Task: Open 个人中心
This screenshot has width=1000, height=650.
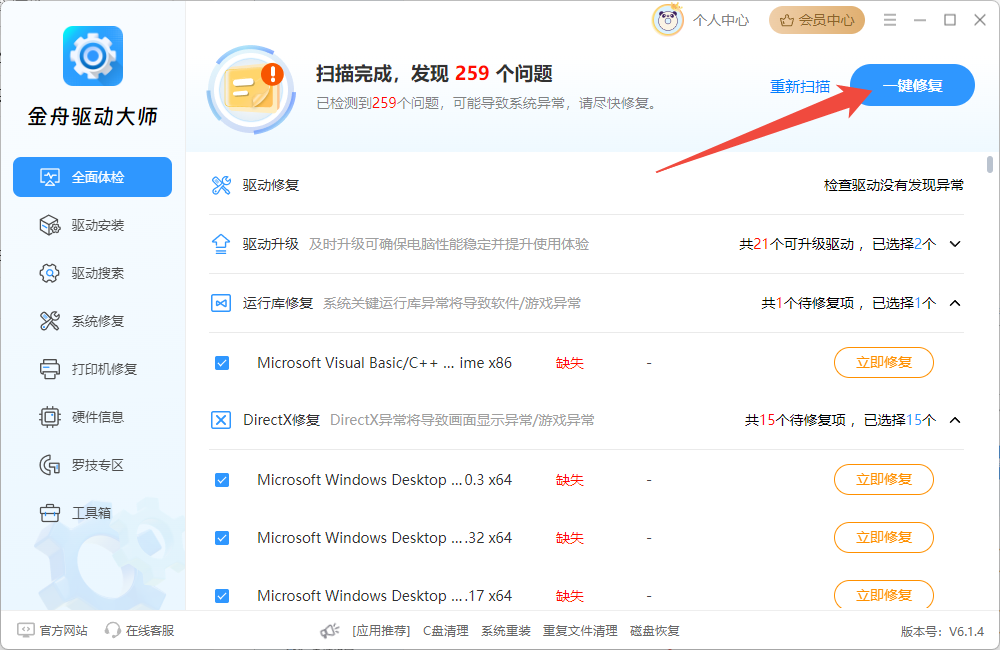Action: click(721, 20)
